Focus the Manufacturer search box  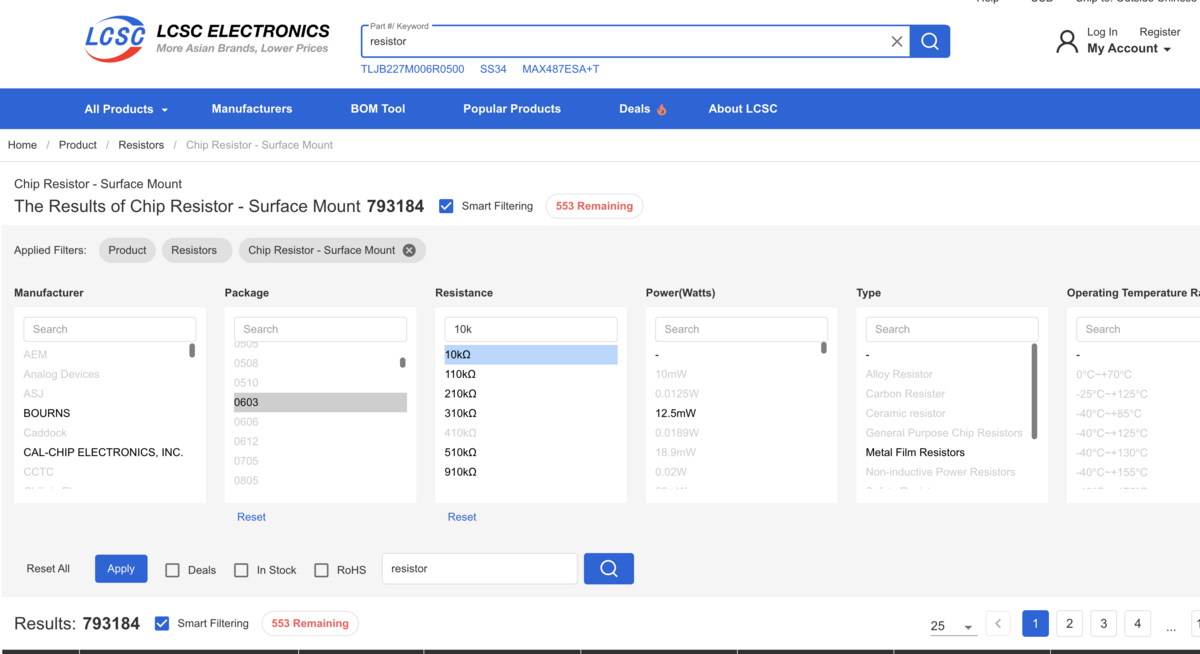[110, 329]
